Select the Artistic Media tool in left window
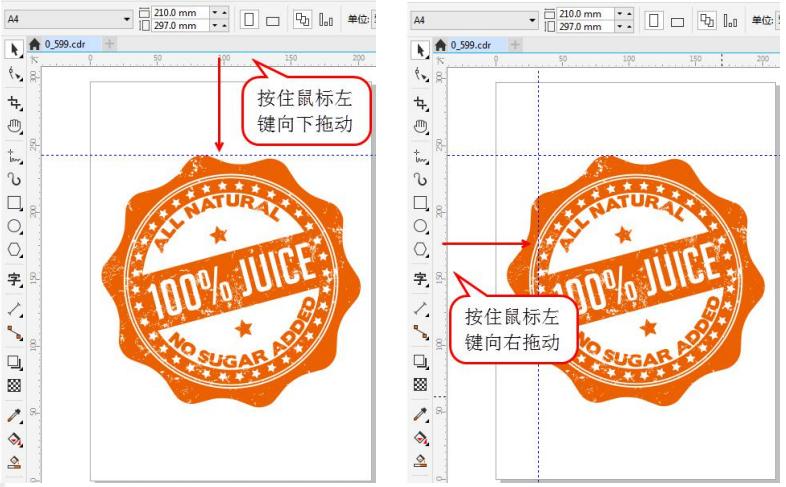786x487 pixels. [x=15, y=179]
